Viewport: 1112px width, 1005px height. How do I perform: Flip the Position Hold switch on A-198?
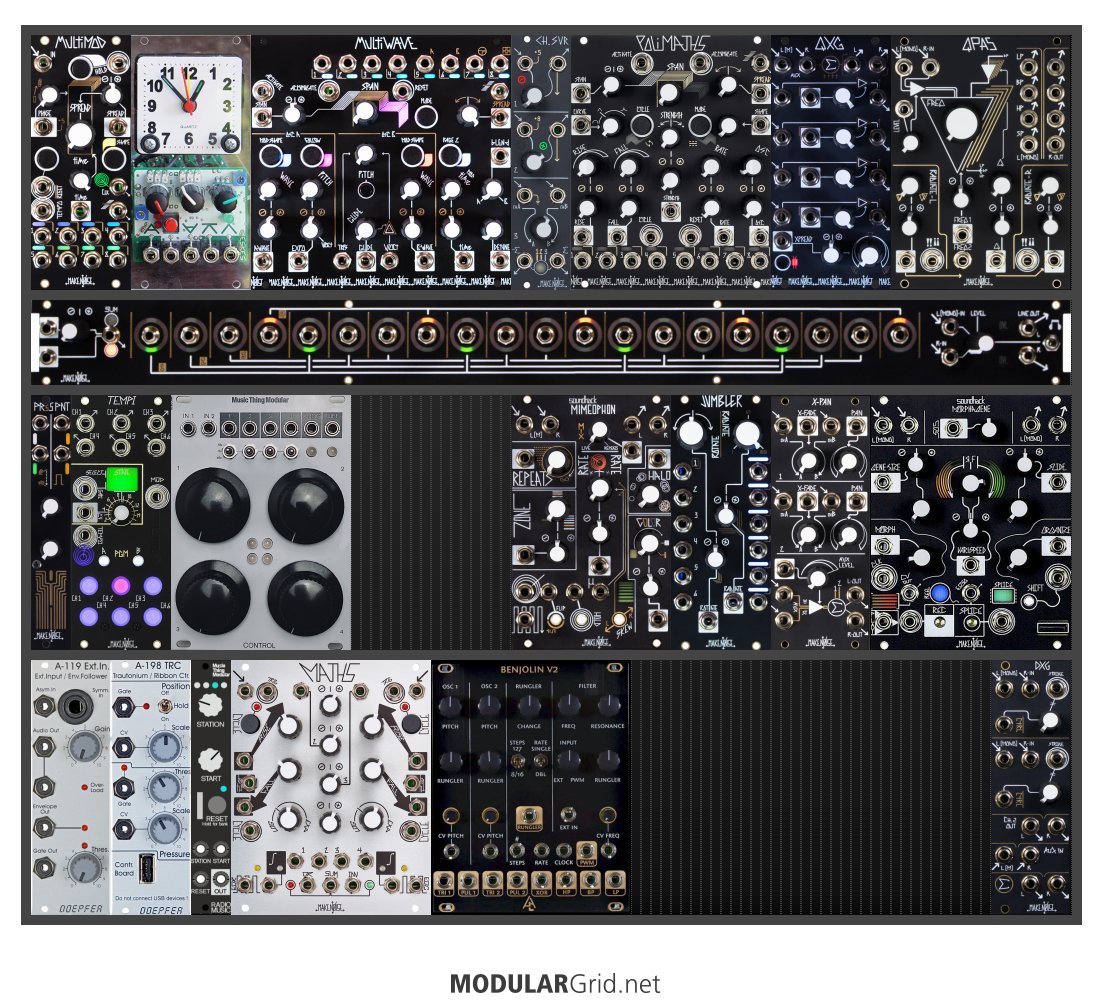pyautogui.click(x=165, y=706)
